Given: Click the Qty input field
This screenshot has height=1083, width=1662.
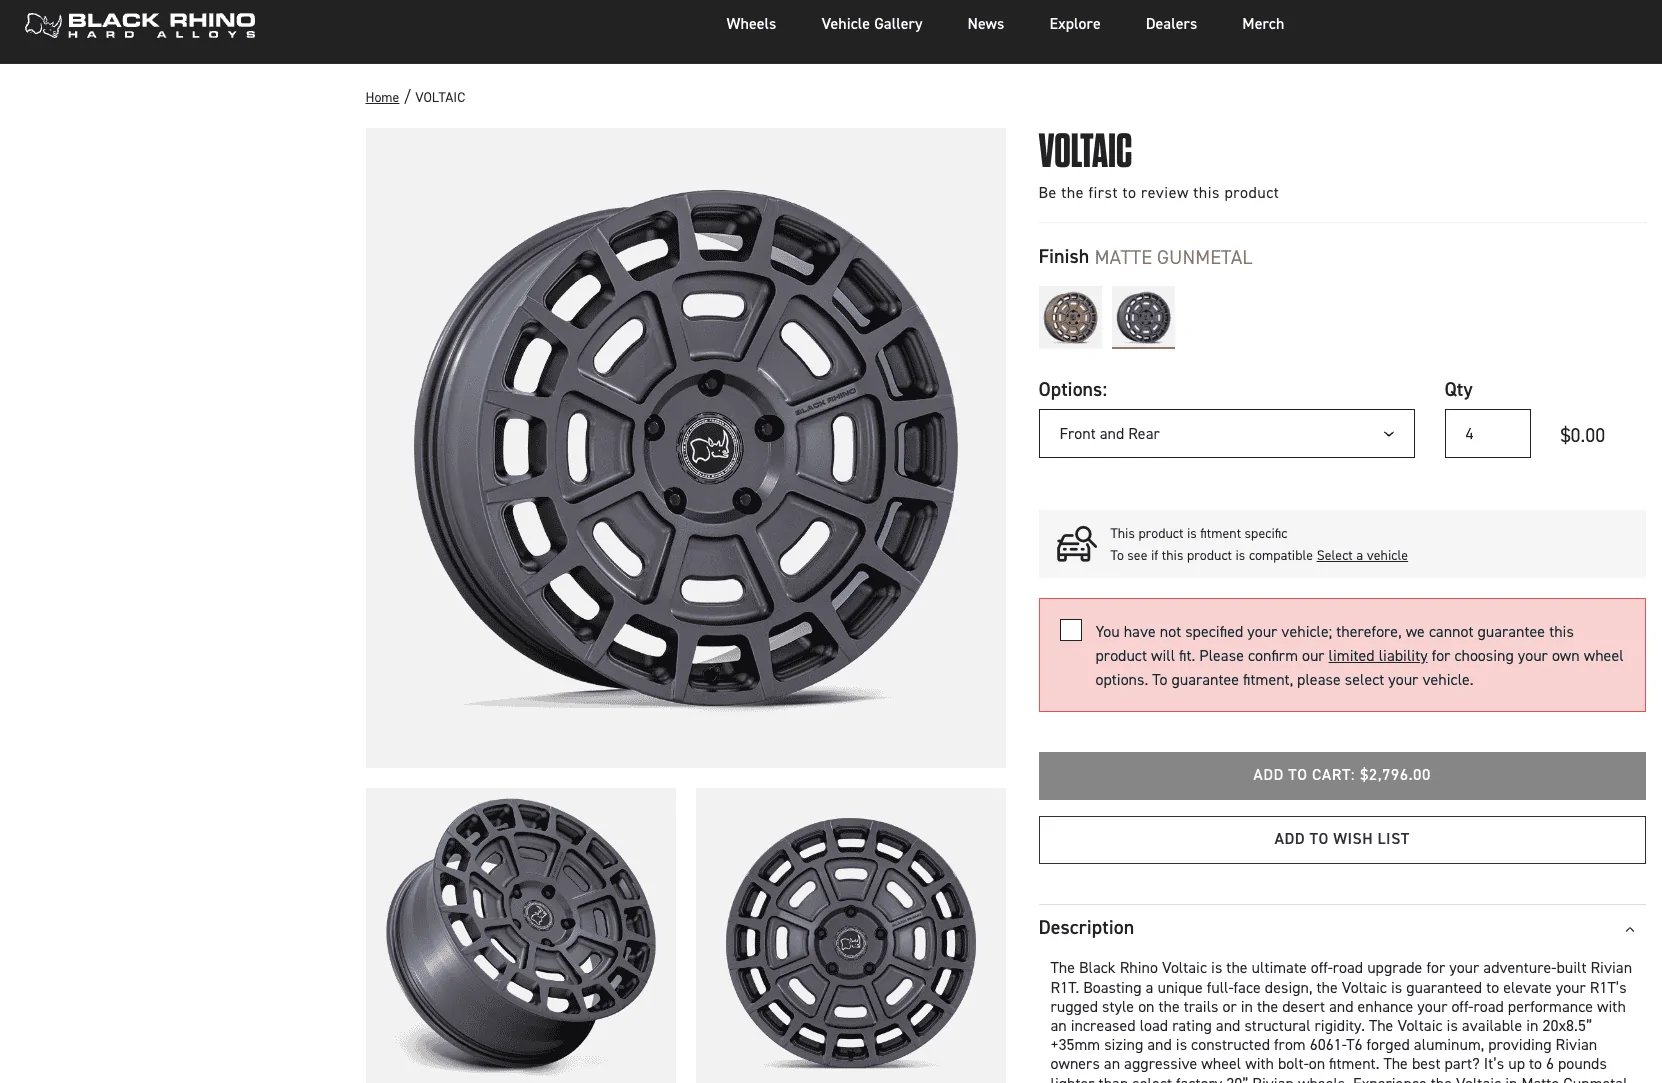Looking at the screenshot, I should [1487, 433].
